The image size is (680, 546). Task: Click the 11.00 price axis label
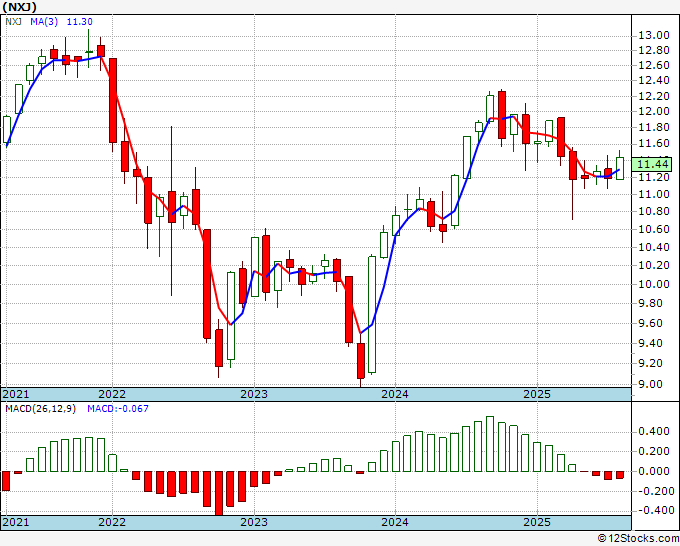(654, 194)
